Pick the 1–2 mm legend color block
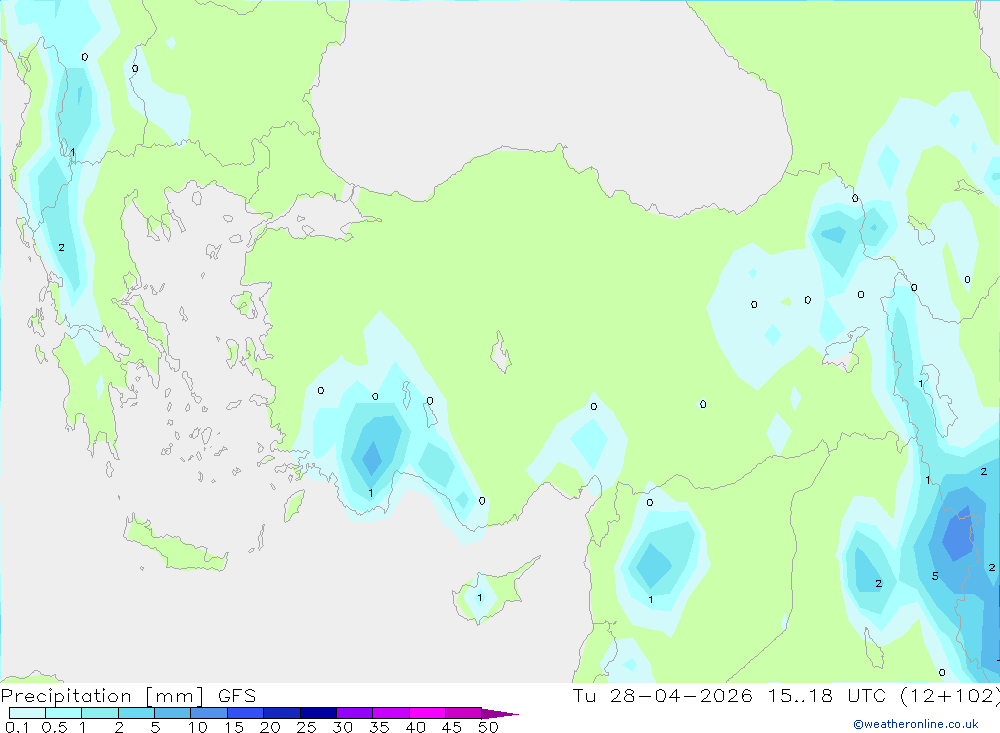The height and width of the screenshot is (733, 1000). click(99, 713)
